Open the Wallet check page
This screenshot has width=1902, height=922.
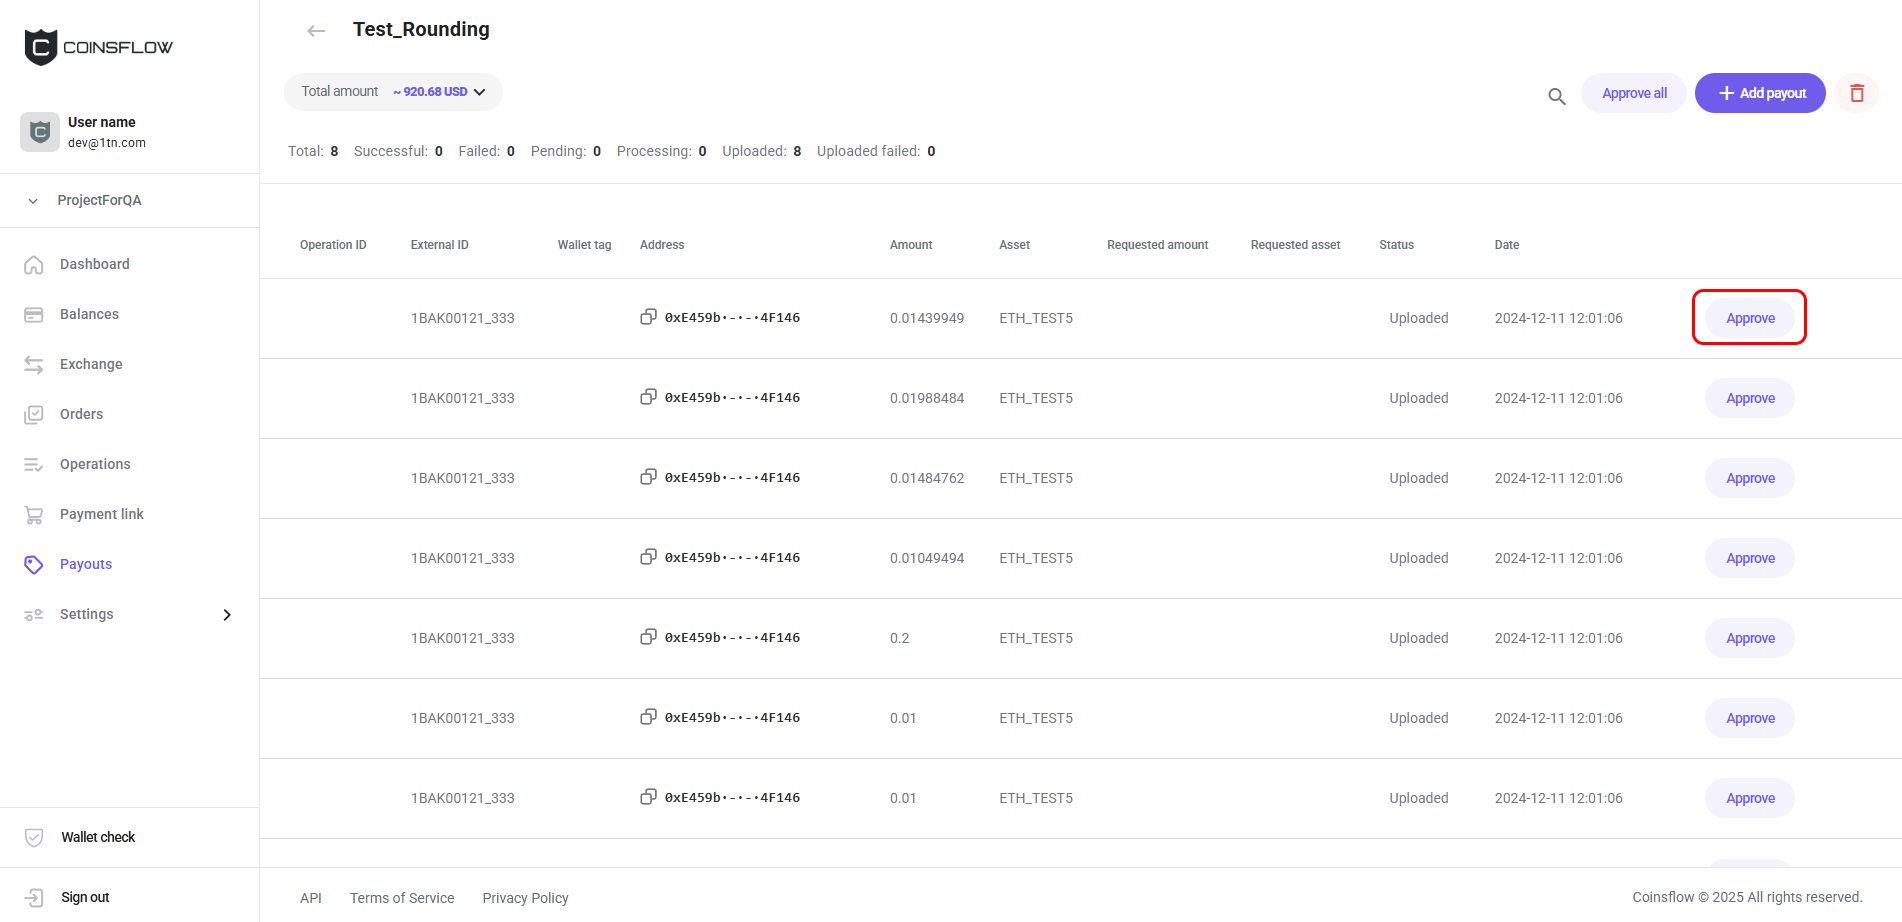[97, 837]
